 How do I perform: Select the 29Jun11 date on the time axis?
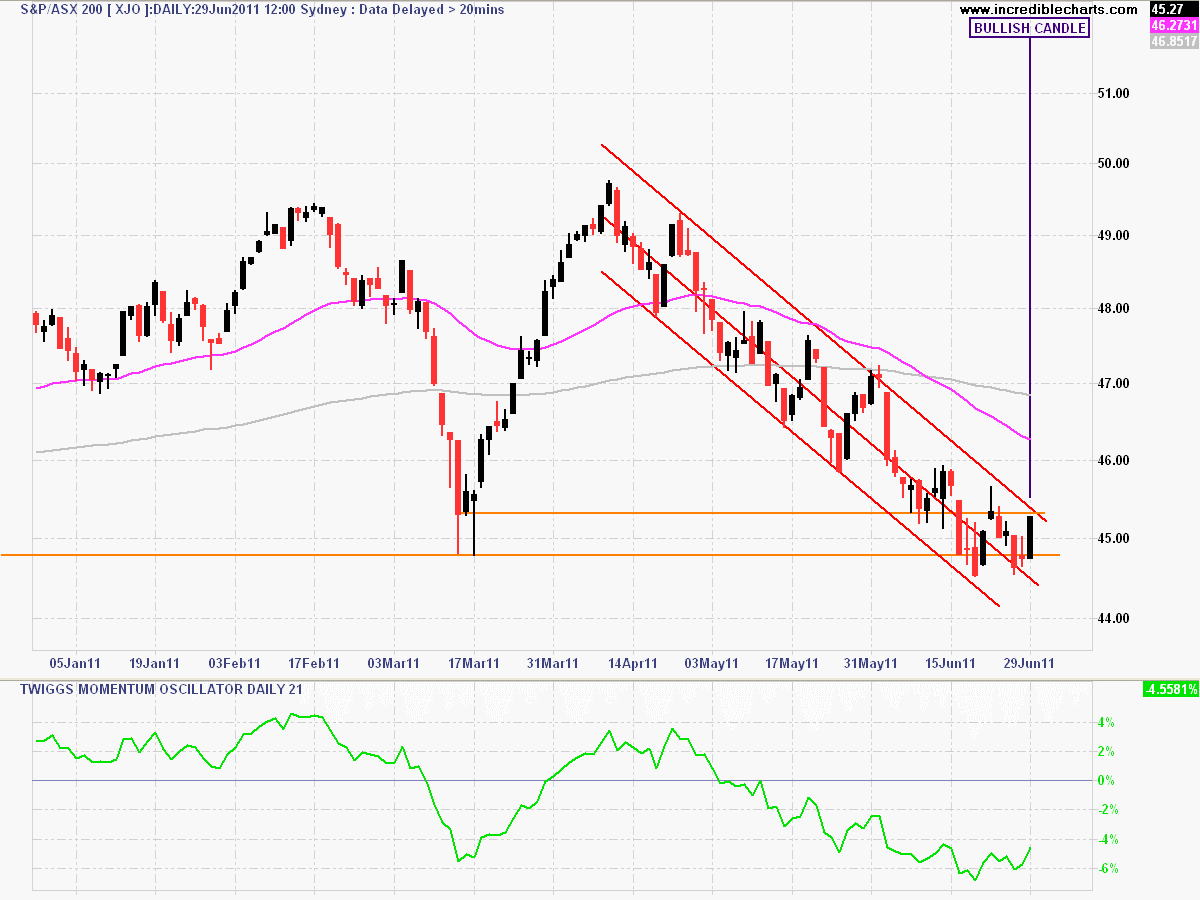coord(1033,662)
